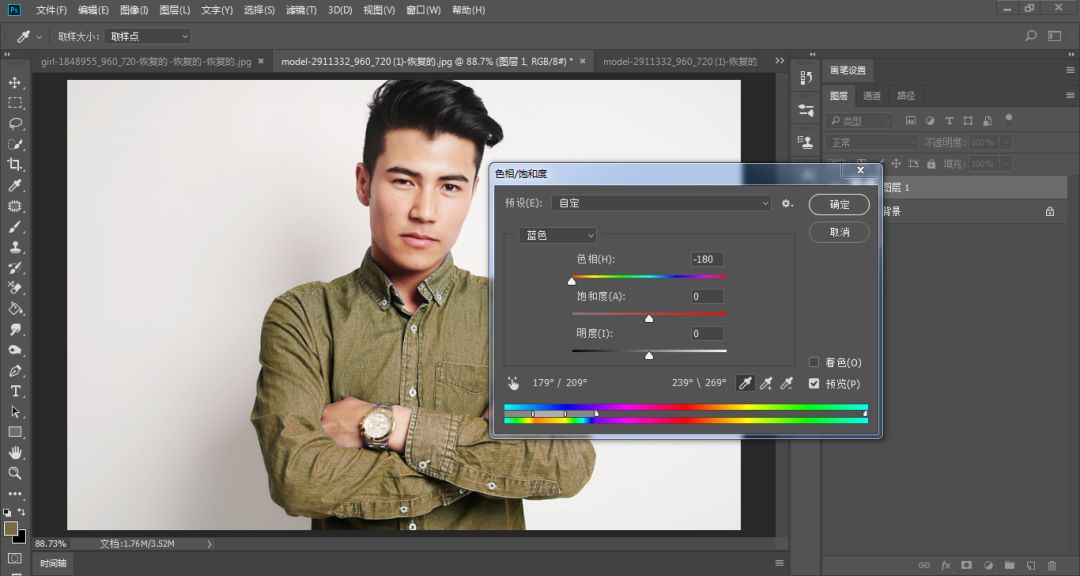1080x576 pixels.
Task: Select the Crop tool
Action: [15, 165]
